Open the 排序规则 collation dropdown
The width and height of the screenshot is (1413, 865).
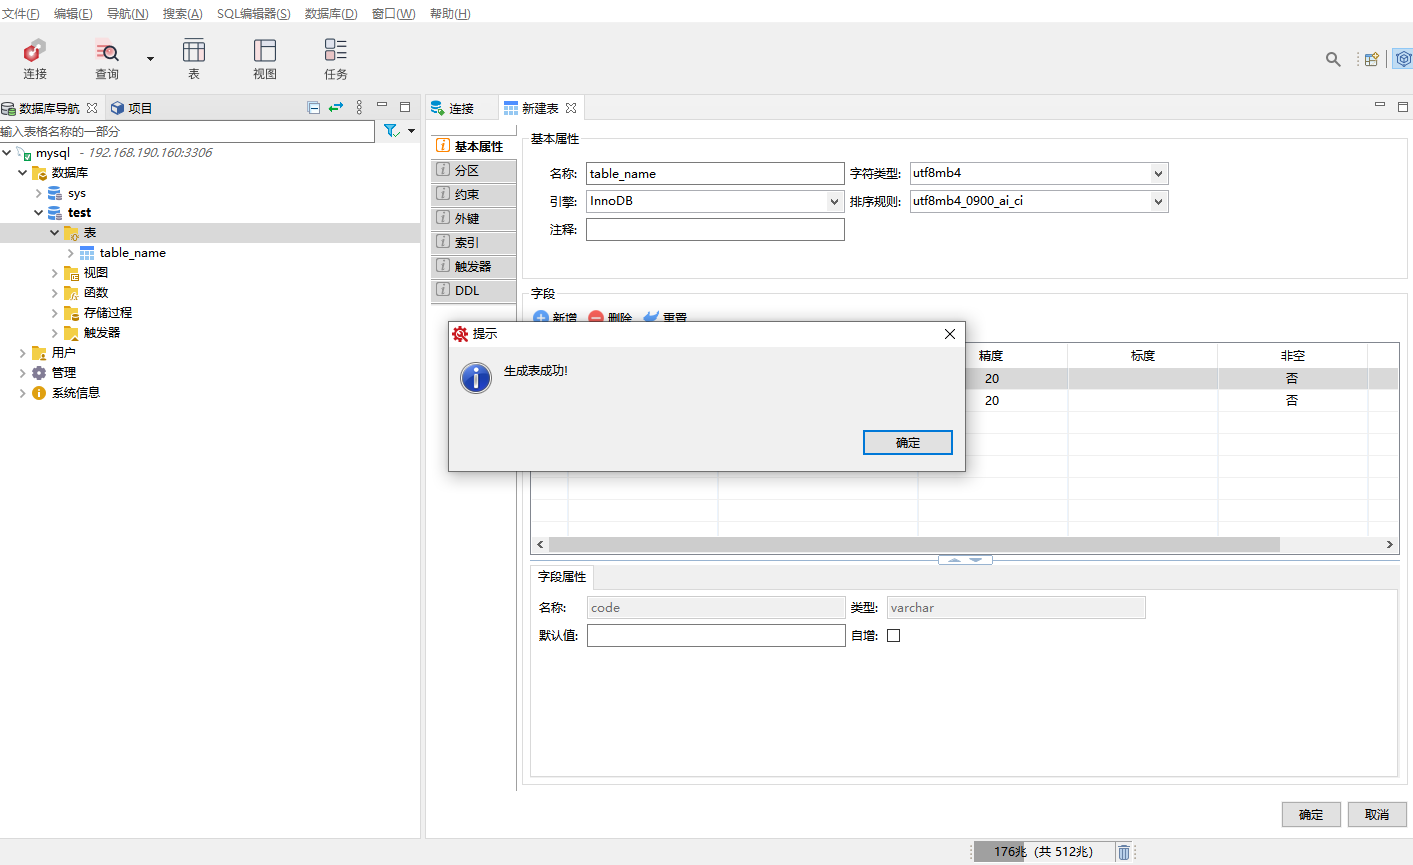1158,202
